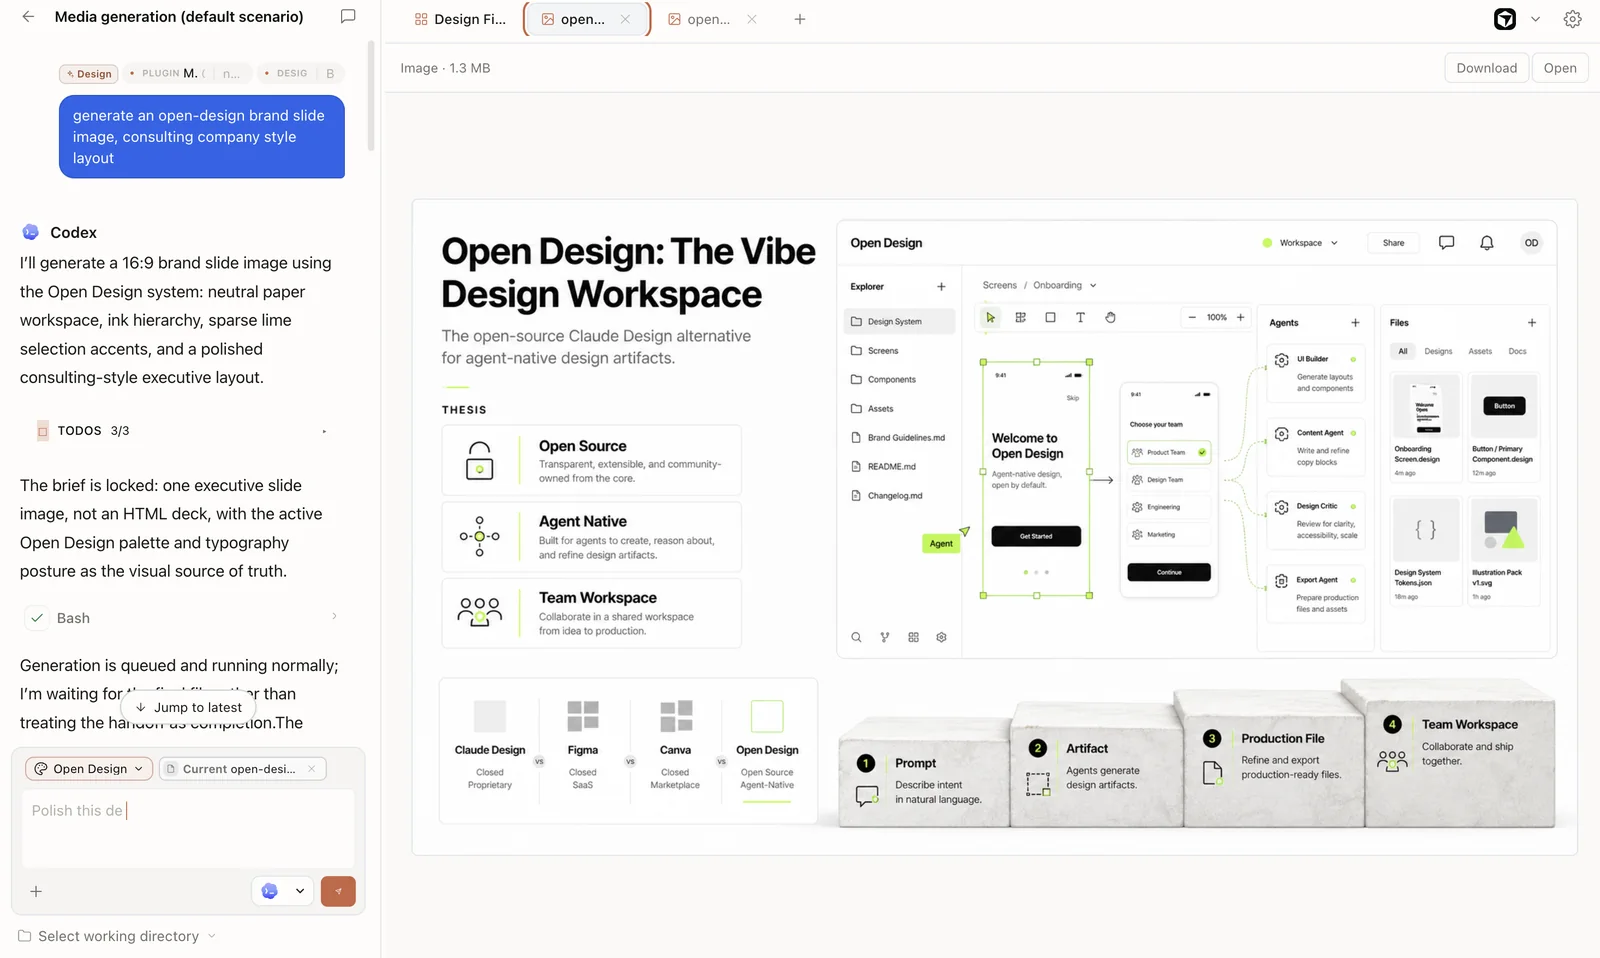Viewport: 1600px width, 958px height.
Task: Click the generated Open Design slide image
Action: (x=995, y=527)
